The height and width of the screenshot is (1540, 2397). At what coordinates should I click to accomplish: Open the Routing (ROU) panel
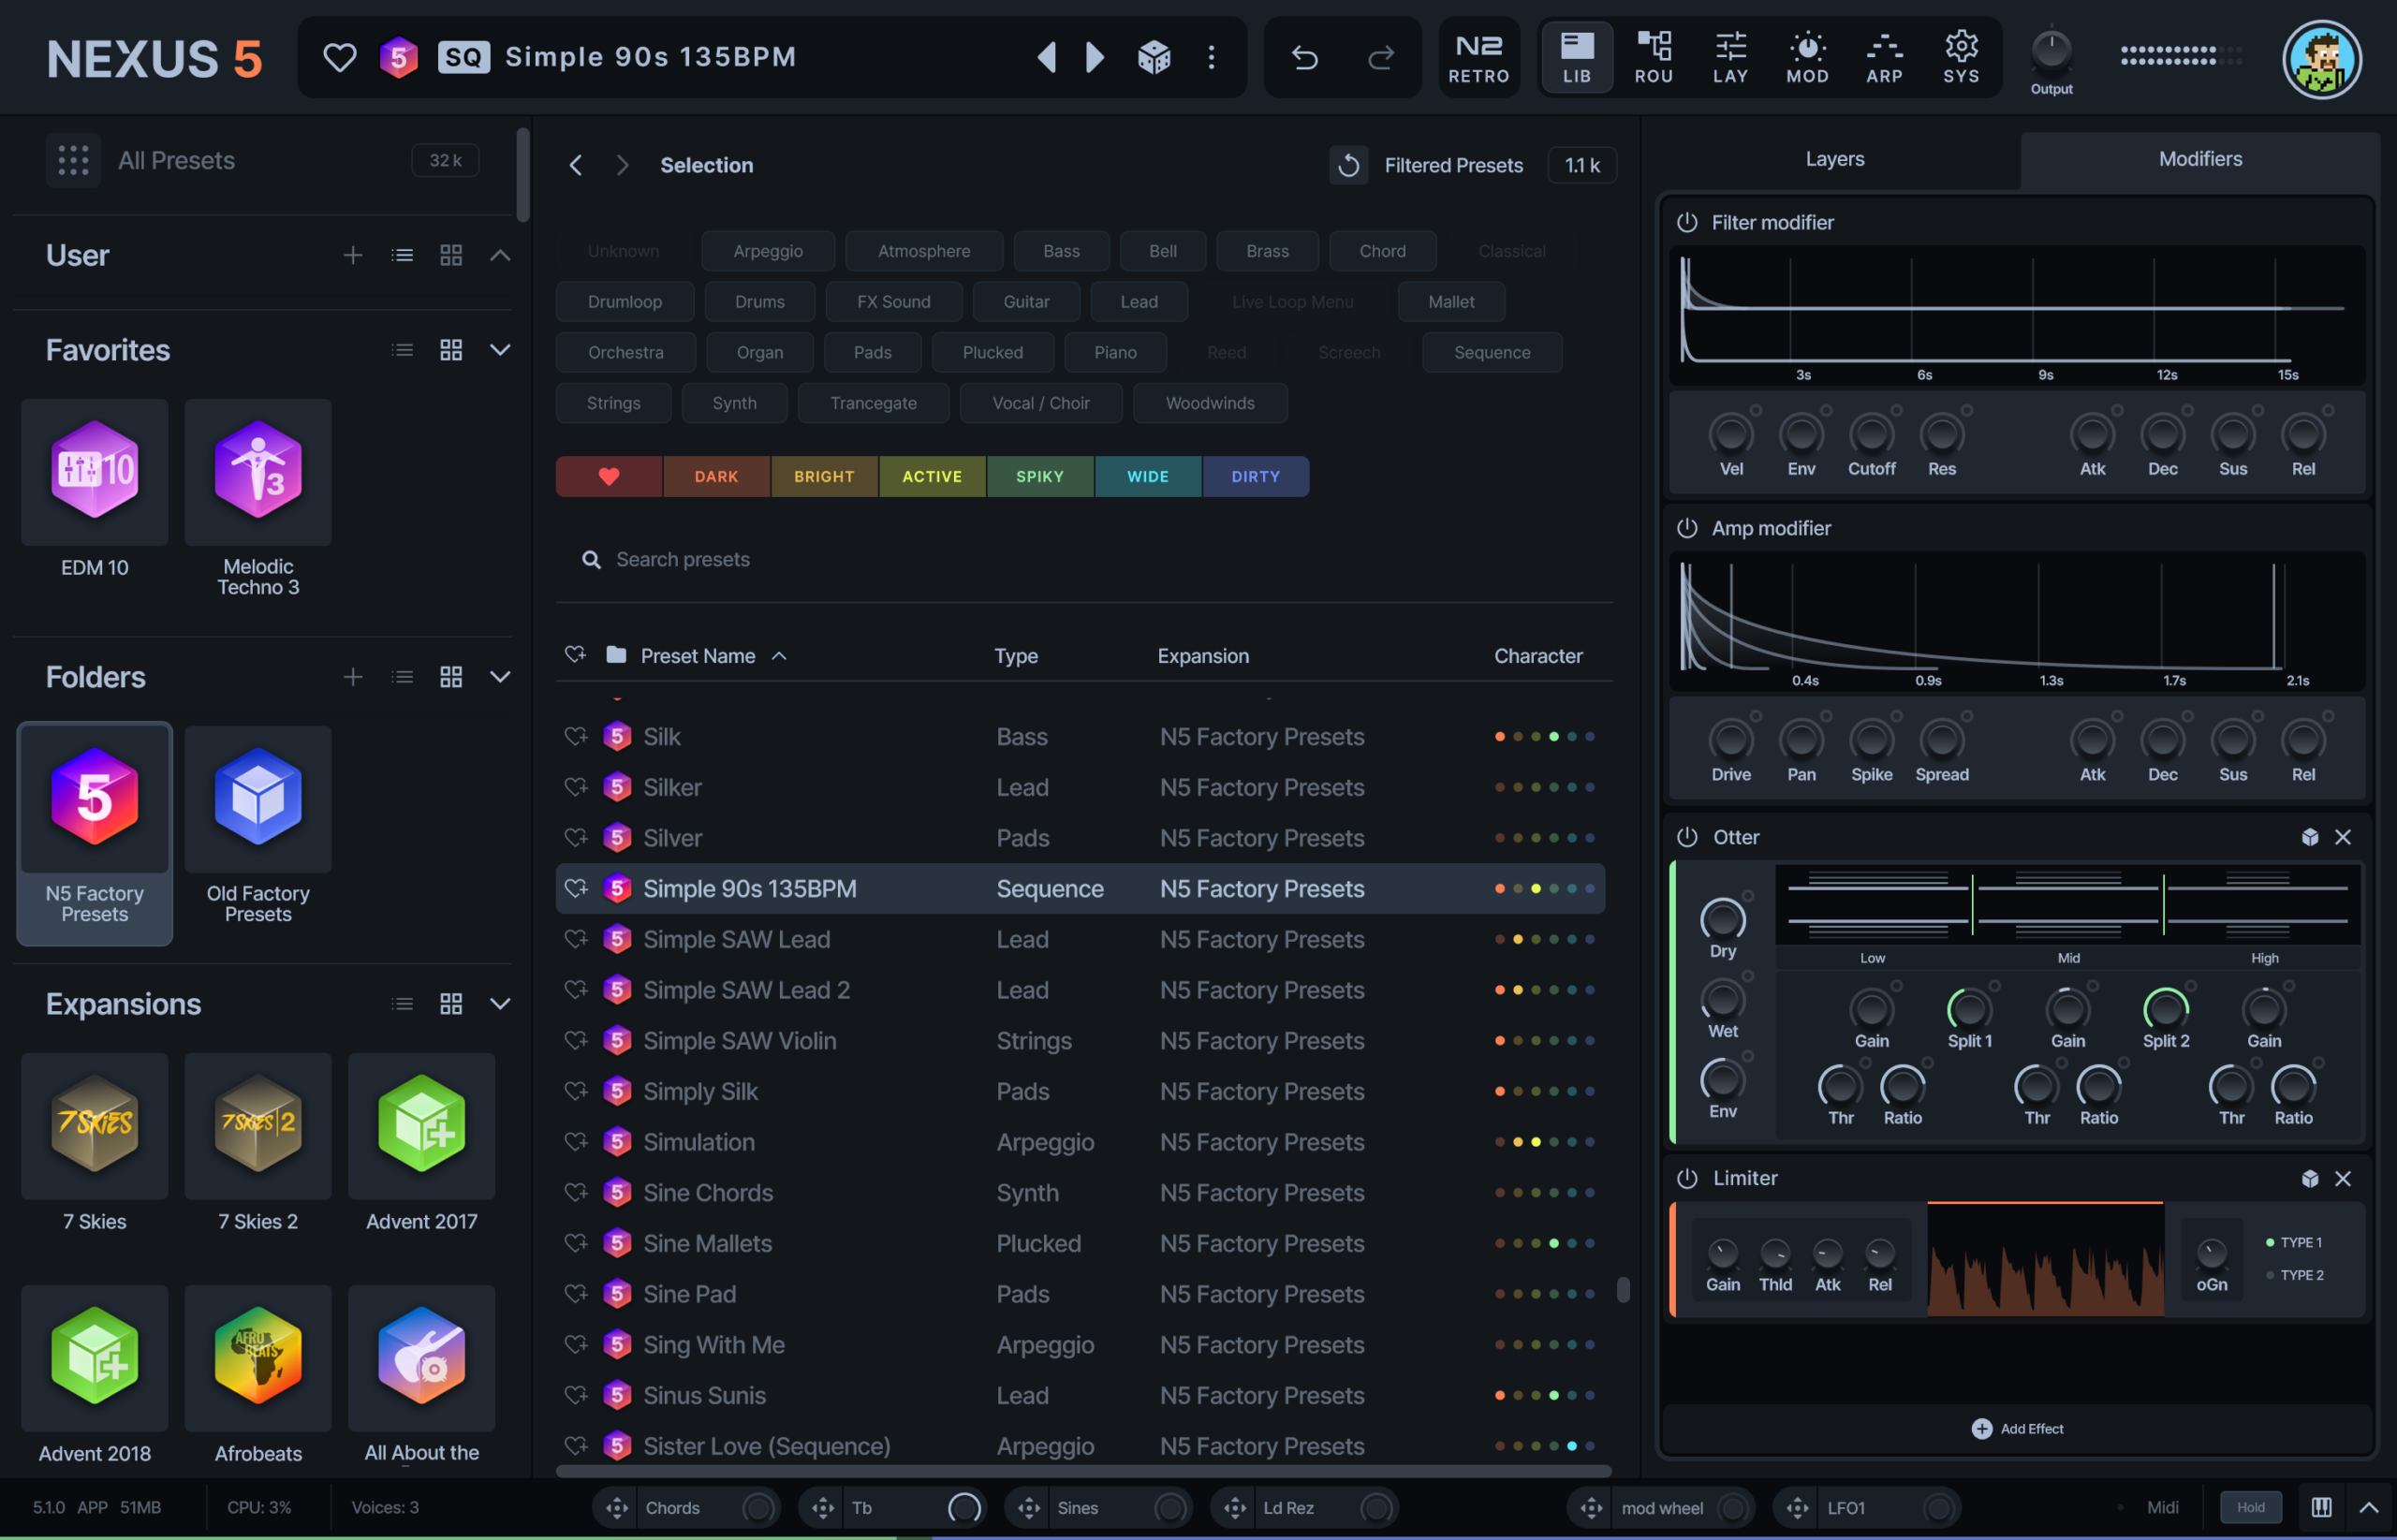(x=1654, y=57)
